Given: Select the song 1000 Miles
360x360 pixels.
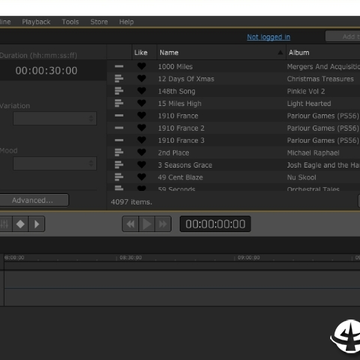Looking at the screenshot, I should point(175,67).
